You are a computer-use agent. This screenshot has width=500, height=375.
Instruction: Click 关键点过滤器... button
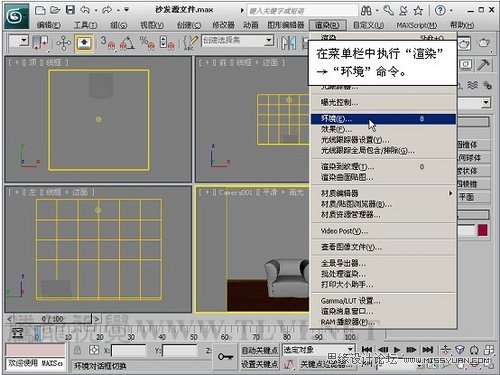[x=326, y=364]
